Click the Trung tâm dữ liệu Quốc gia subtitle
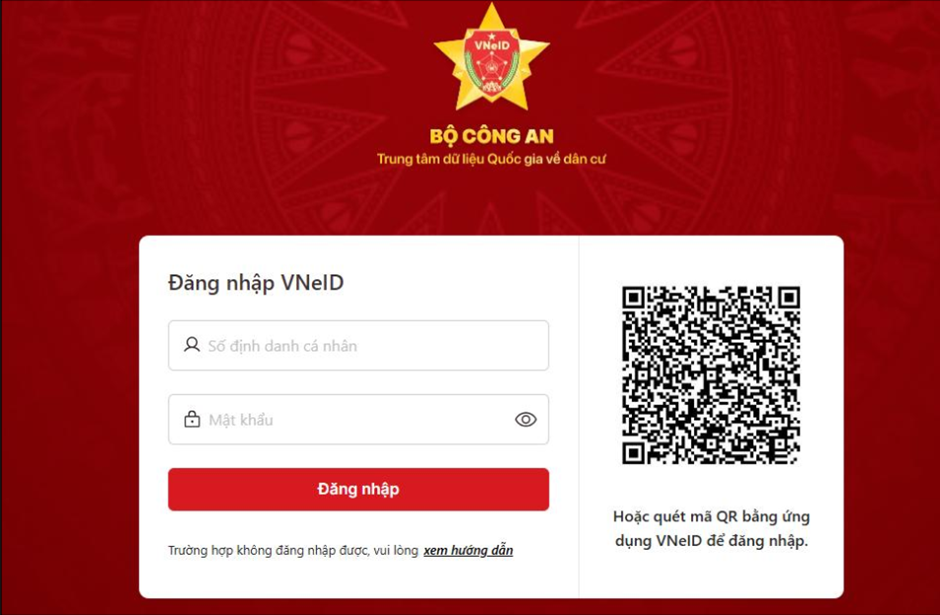The image size is (940, 615). click(x=492, y=159)
